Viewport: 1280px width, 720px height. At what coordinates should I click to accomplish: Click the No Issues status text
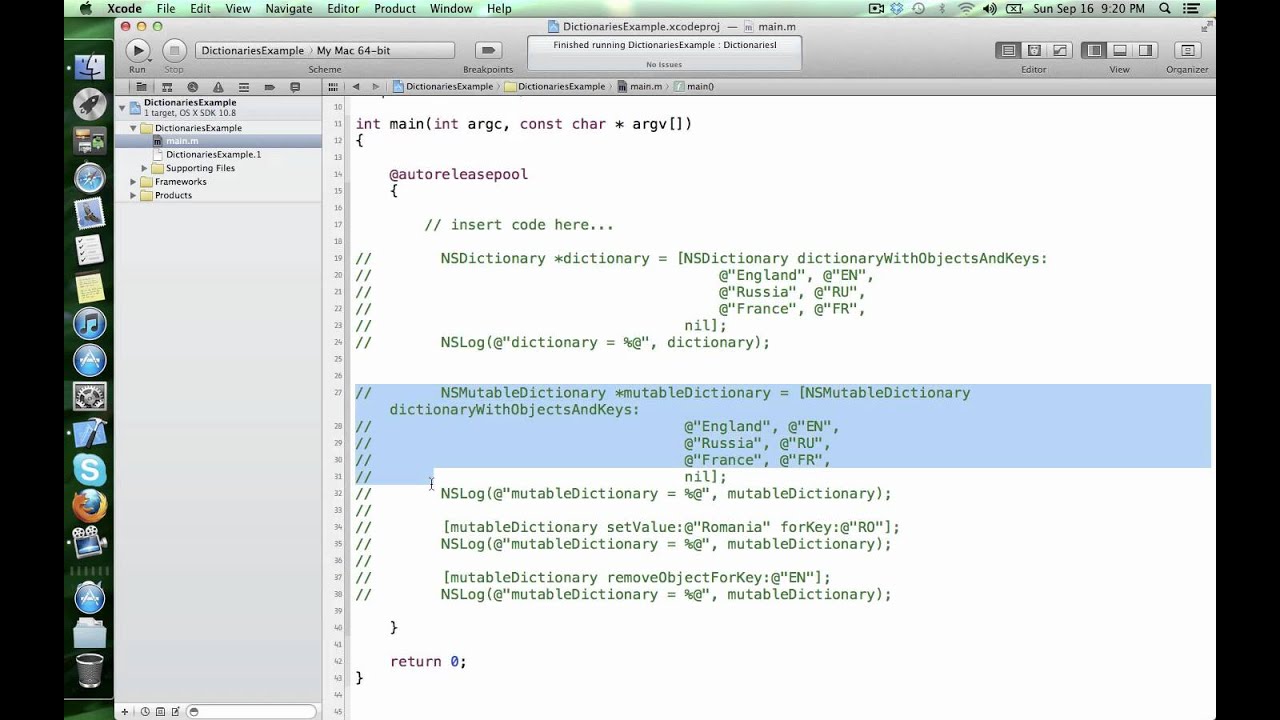click(x=664, y=65)
